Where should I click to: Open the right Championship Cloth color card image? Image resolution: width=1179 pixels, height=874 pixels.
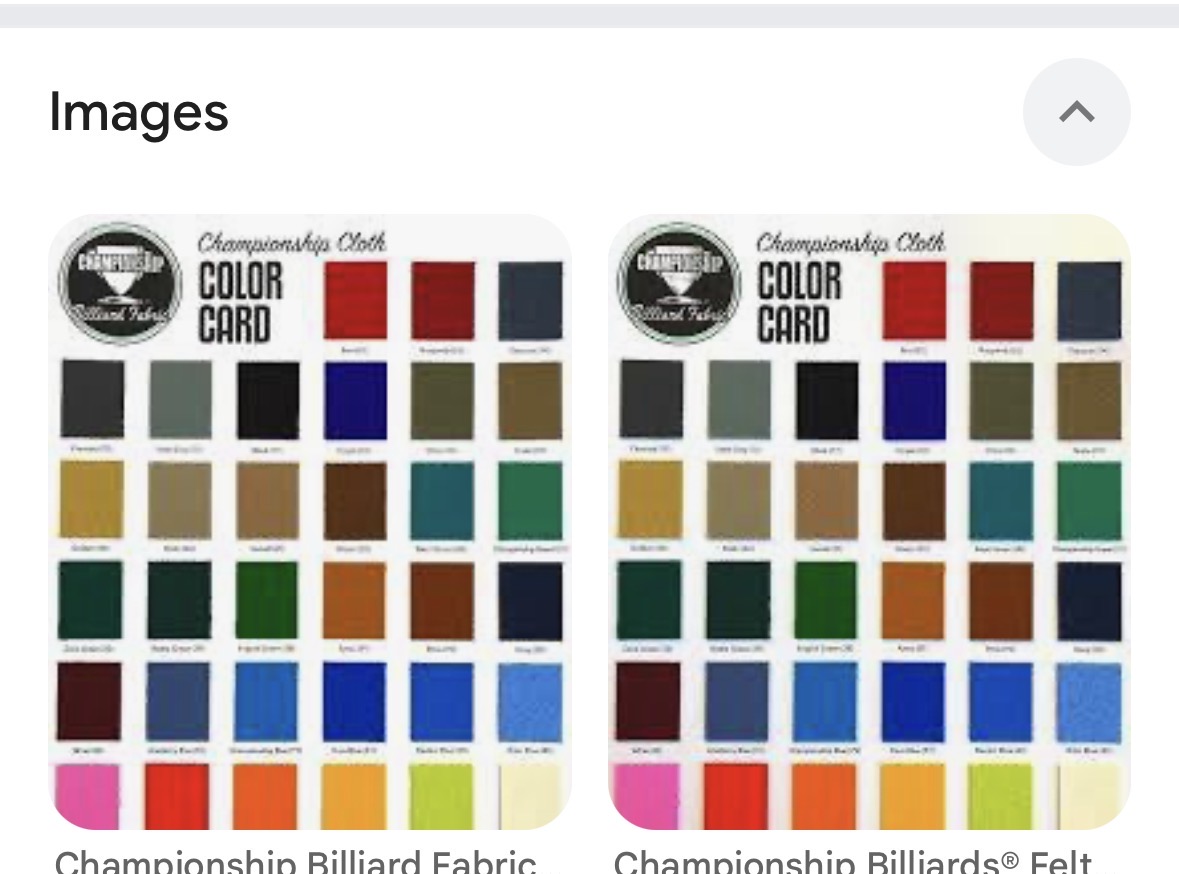(x=869, y=522)
